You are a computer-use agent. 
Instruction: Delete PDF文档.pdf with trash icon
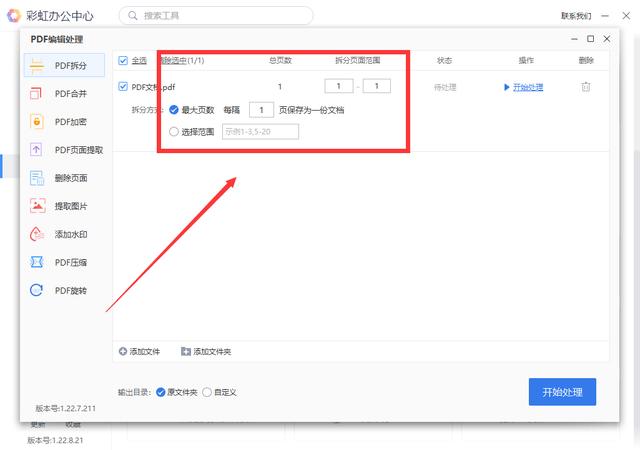tap(586, 87)
